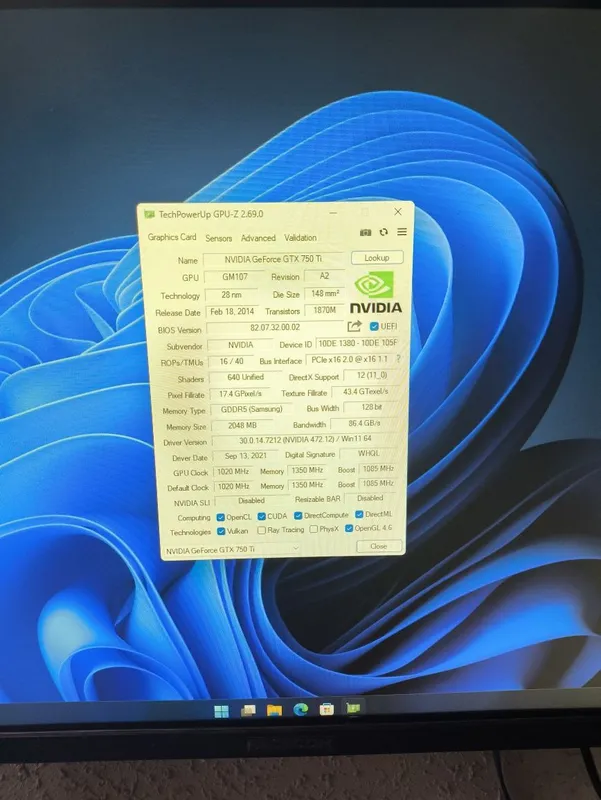The width and height of the screenshot is (601, 800).
Task: Toggle the UEFI checkbox
Action: click(x=374, y=326)
